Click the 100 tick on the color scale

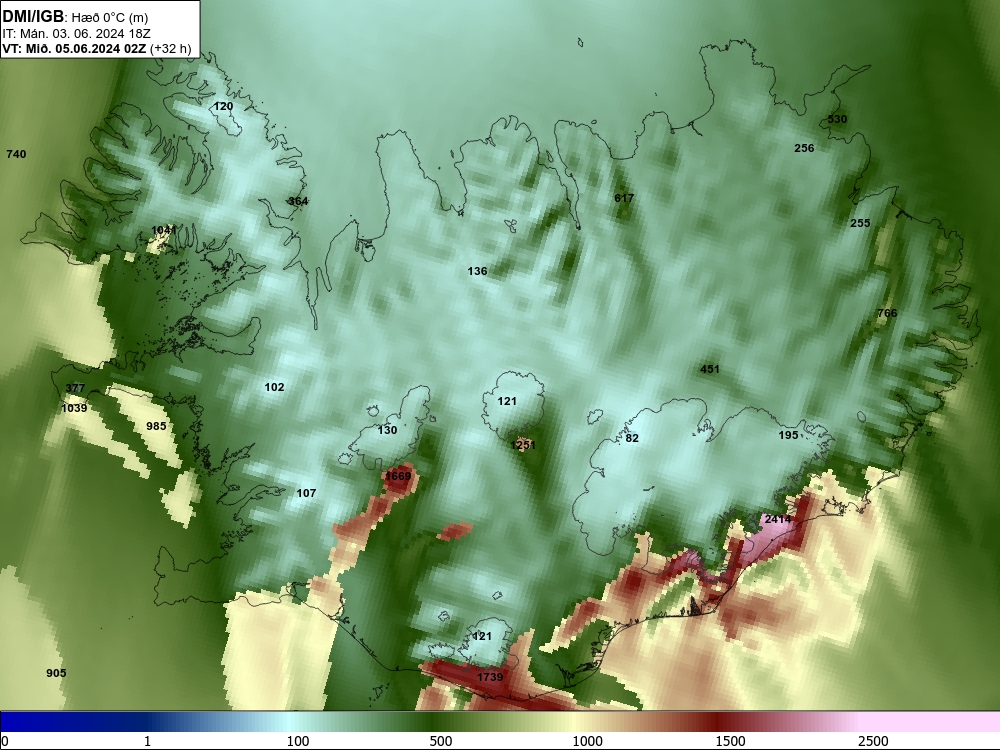(298, 741)
